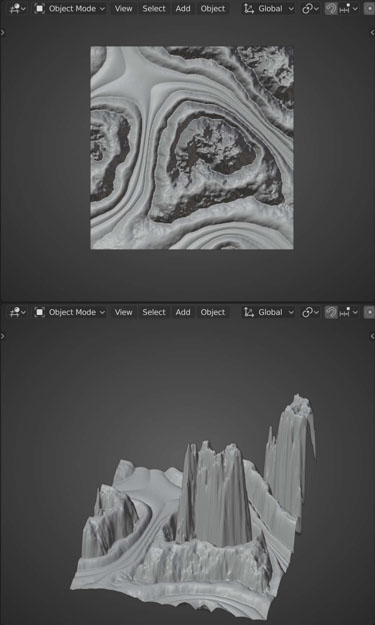Open pivot point dropdown in upper viewport

click(310, 8)
